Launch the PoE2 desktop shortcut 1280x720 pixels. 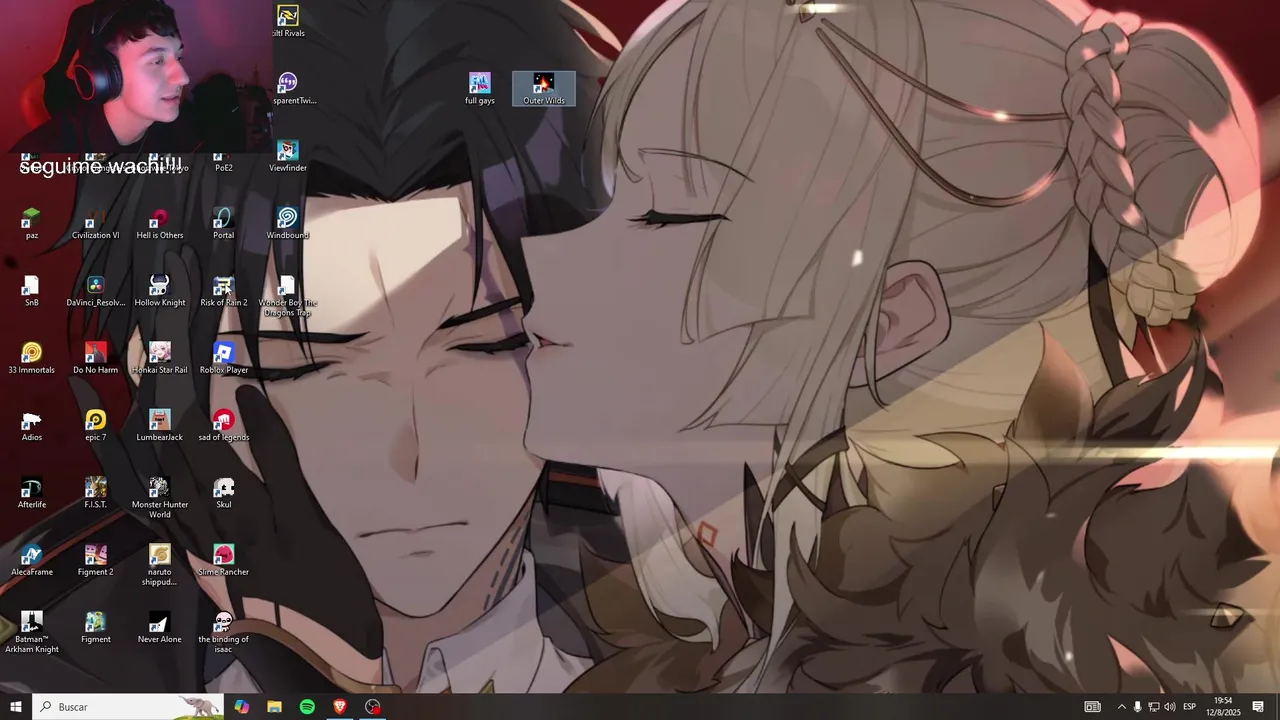(224, 160)
